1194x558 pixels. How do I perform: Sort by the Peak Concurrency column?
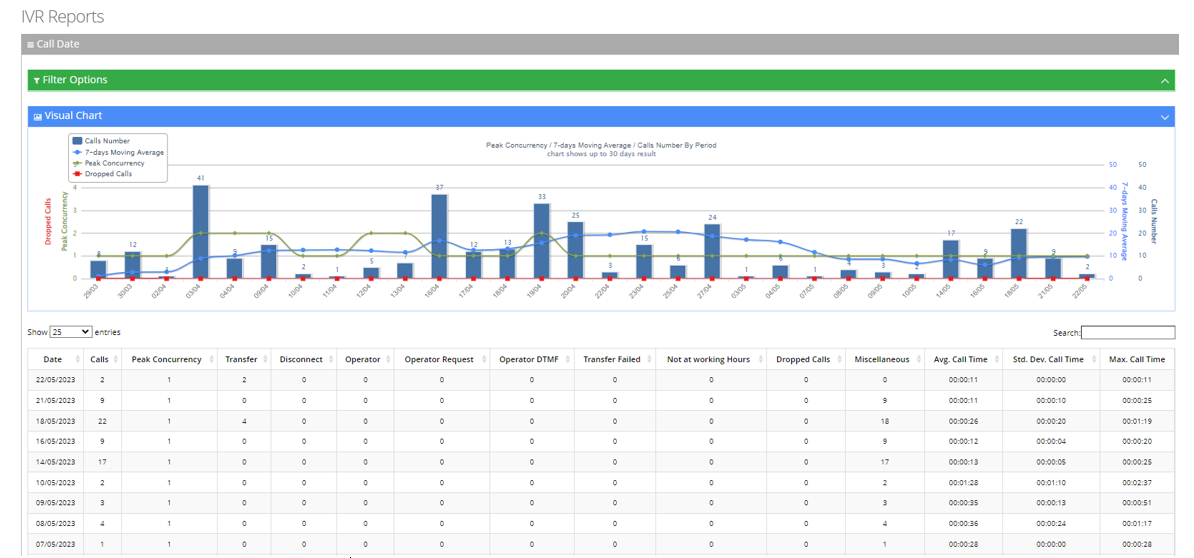click(x=210, y=360)
